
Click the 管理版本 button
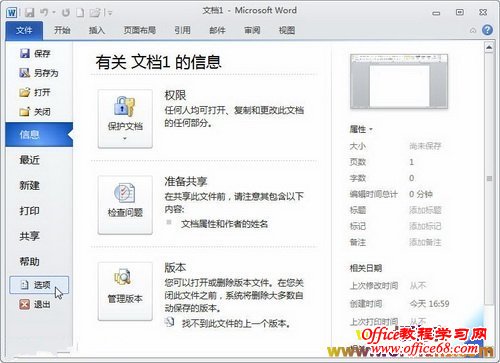click(125, 291)
